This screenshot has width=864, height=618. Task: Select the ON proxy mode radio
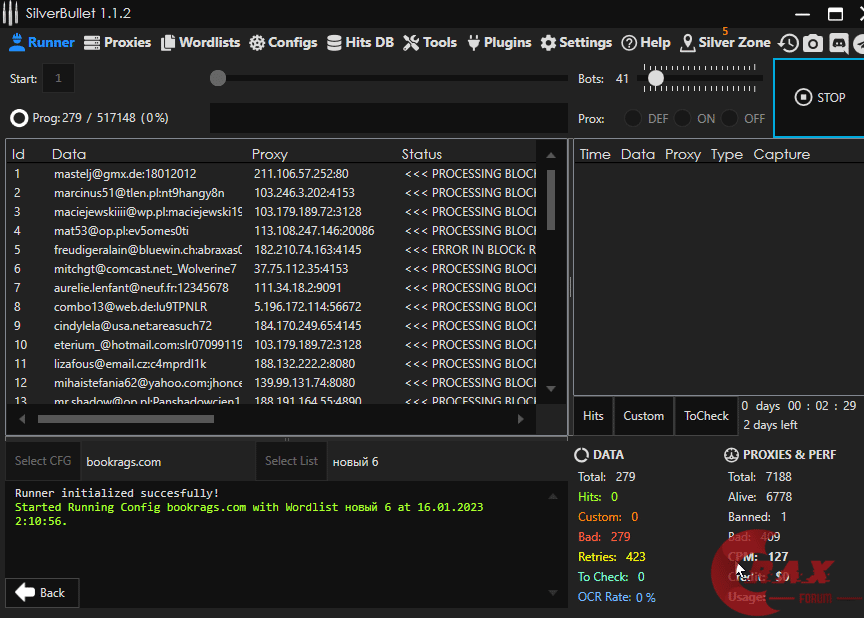tap(682, 118)
